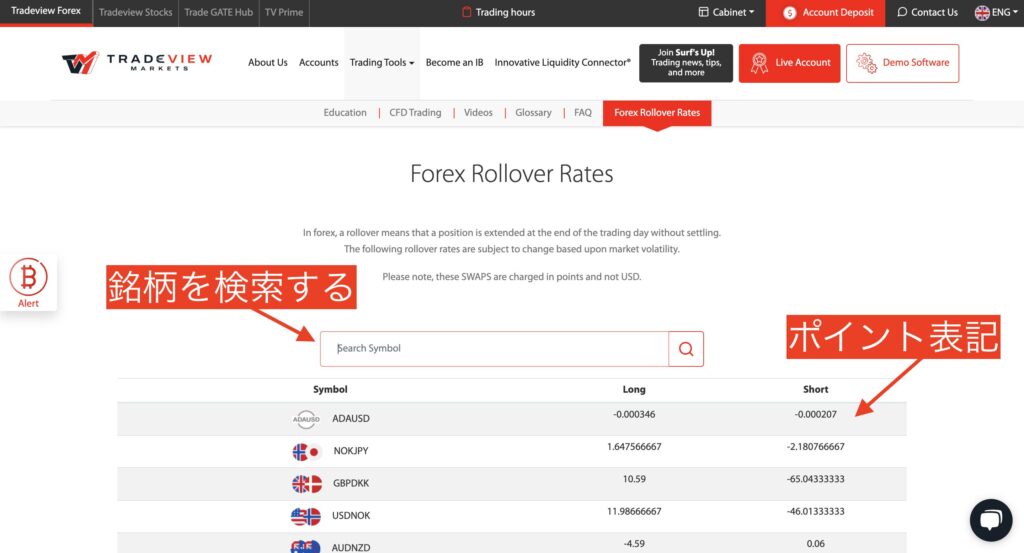Viewport: 1024px width, 553px height.
Task: Click the Demo Software button
Action: point(903,63)
